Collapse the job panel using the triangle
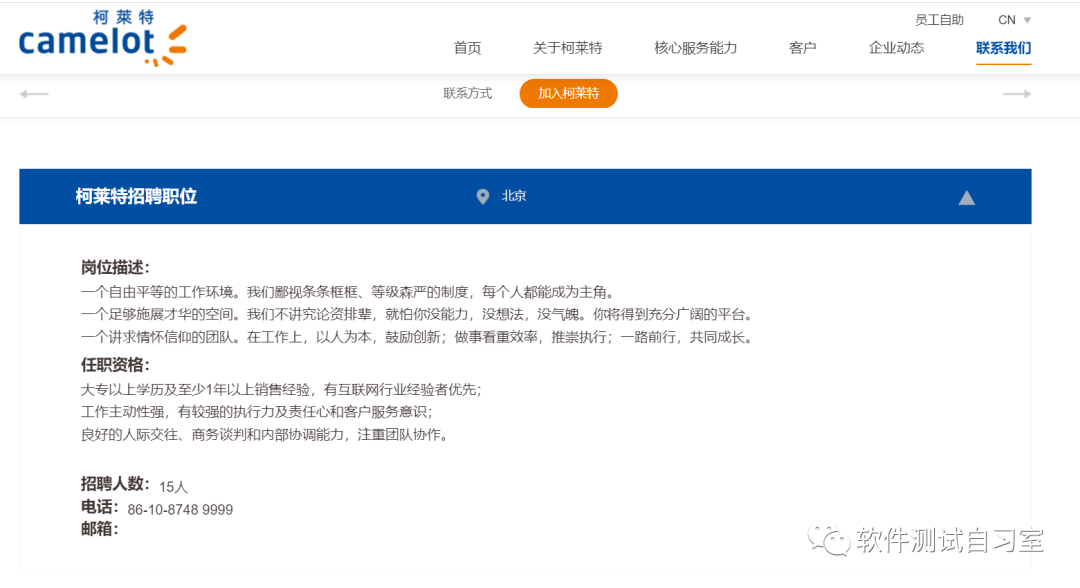 967,197
